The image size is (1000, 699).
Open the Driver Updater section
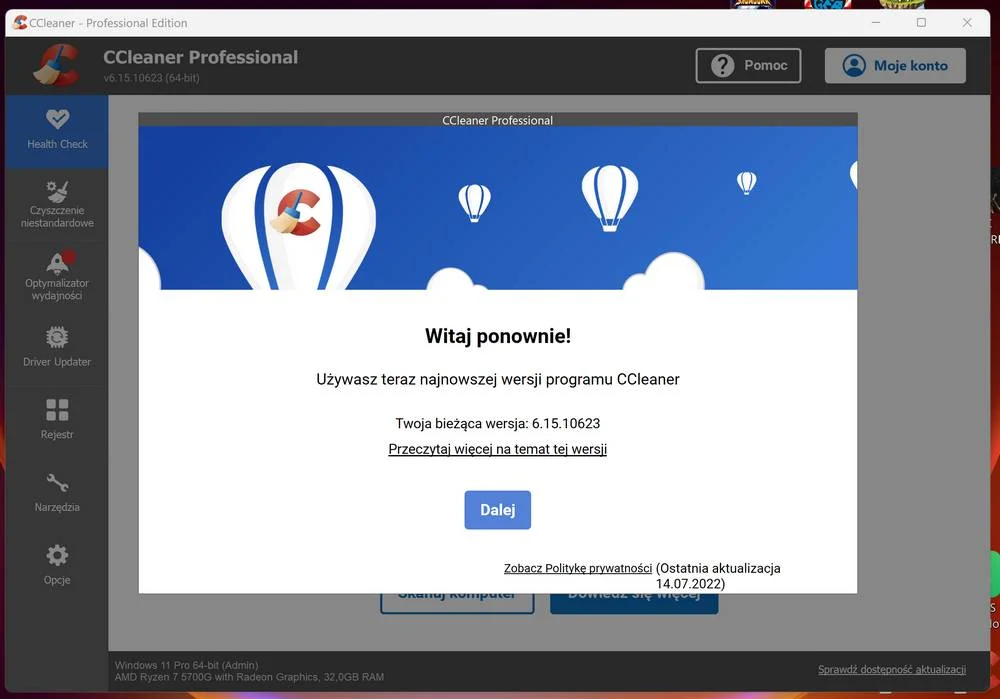point(57,348)
